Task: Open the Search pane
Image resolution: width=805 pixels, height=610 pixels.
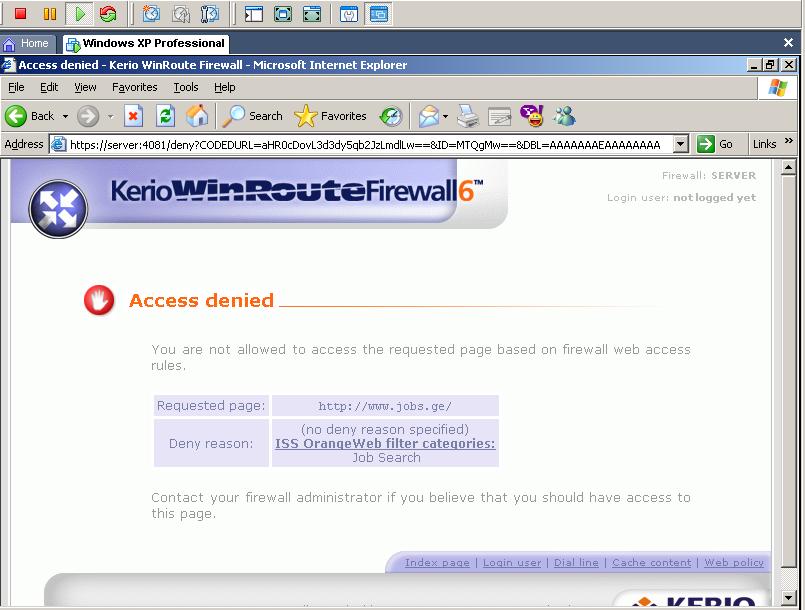Action: [253, 116]
